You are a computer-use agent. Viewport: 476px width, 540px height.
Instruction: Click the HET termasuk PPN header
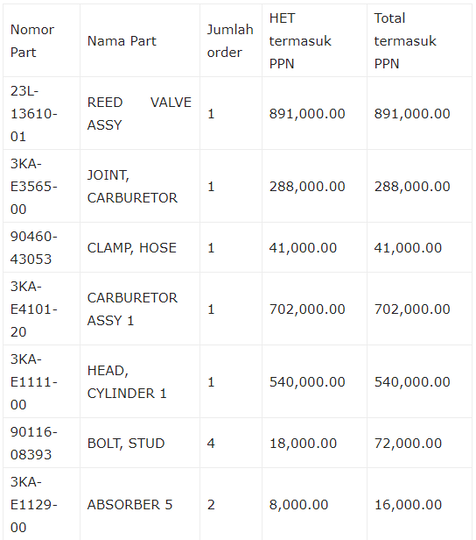[300, 41]
